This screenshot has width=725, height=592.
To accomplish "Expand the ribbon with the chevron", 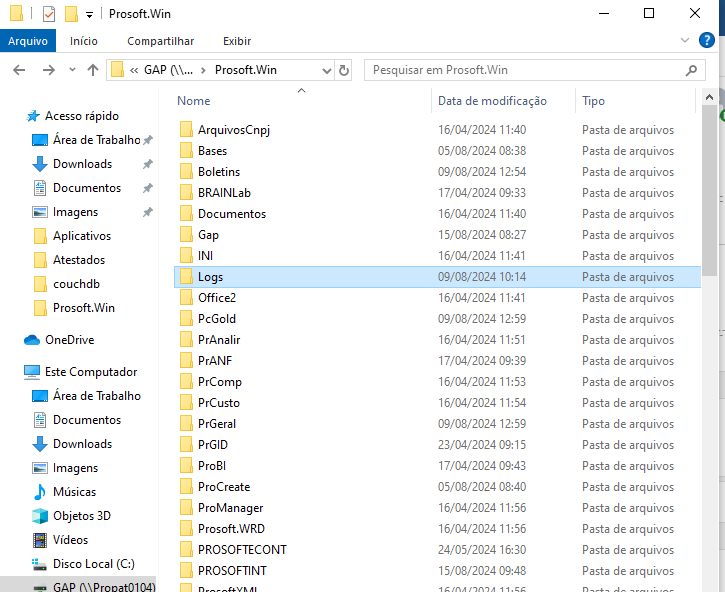I will pos(685,41).
